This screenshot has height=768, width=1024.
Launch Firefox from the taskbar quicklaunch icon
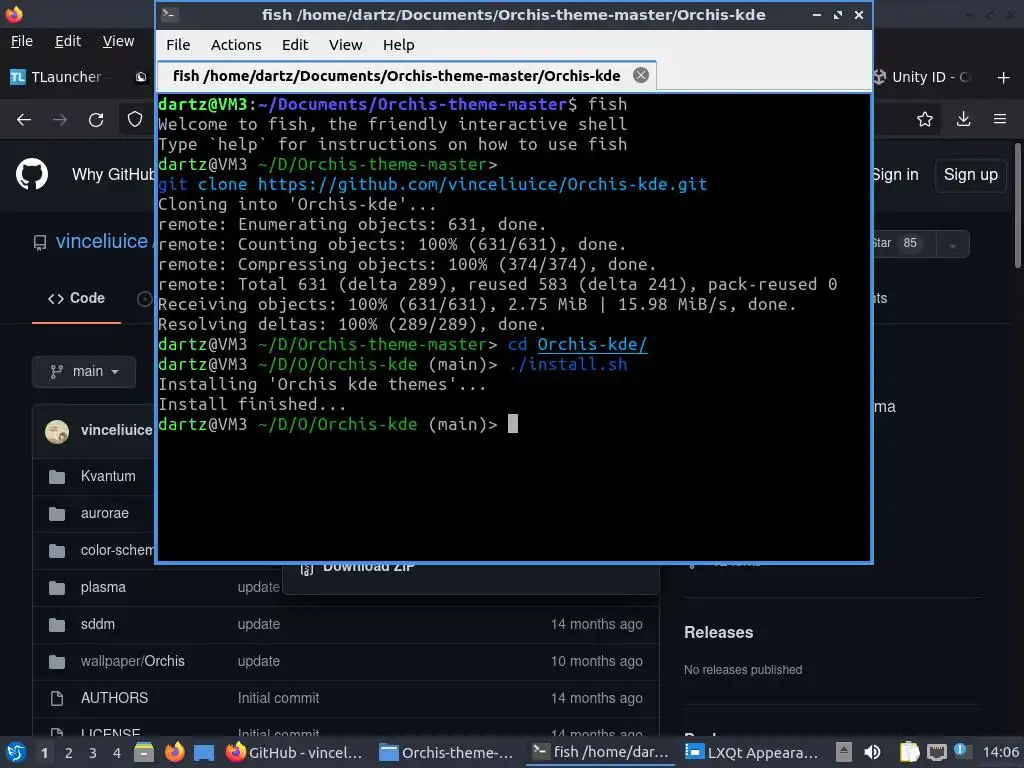[174, 752]
